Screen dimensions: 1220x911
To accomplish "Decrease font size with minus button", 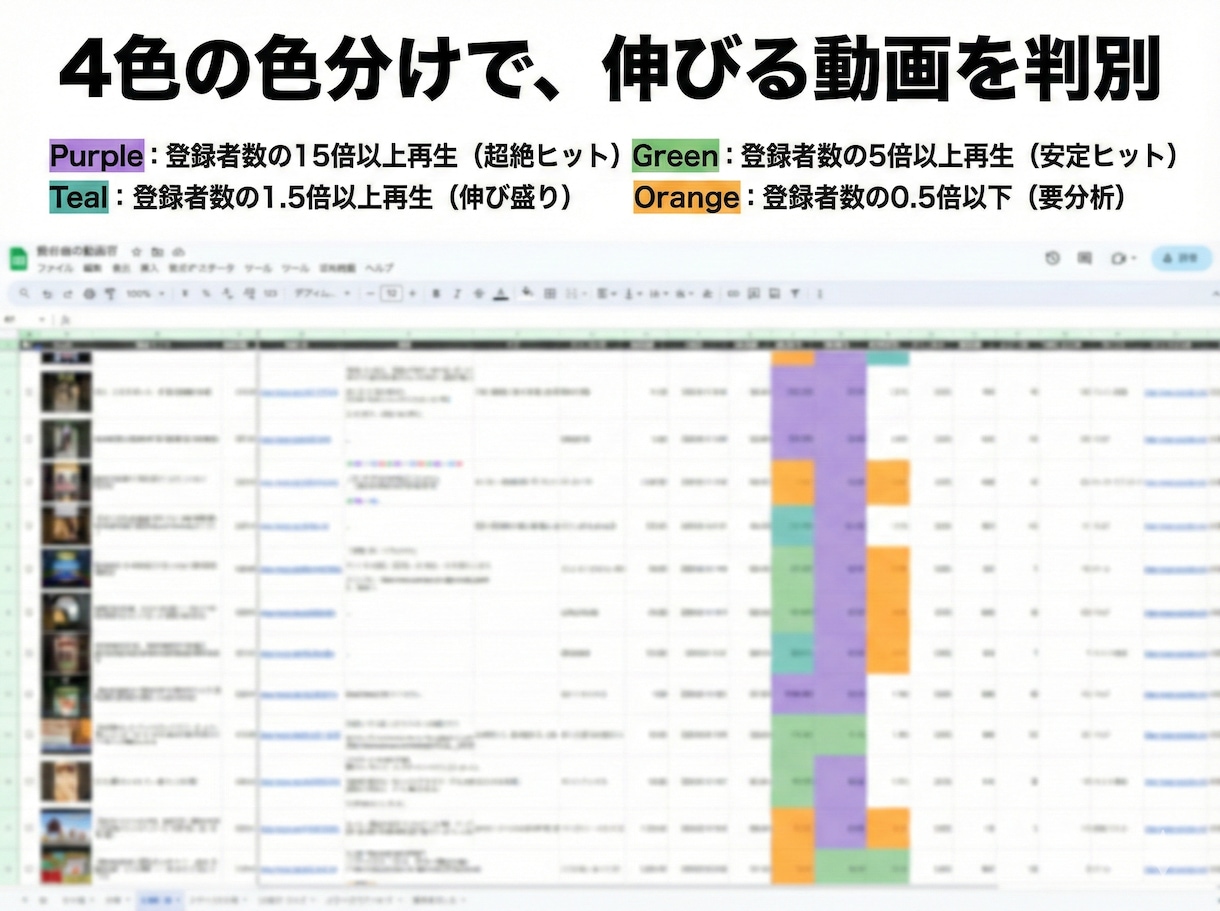I will [x=370, y=293].
